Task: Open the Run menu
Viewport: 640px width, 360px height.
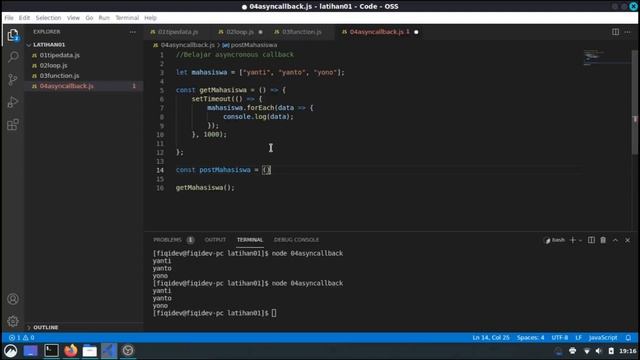Action: tap(104, 18)
